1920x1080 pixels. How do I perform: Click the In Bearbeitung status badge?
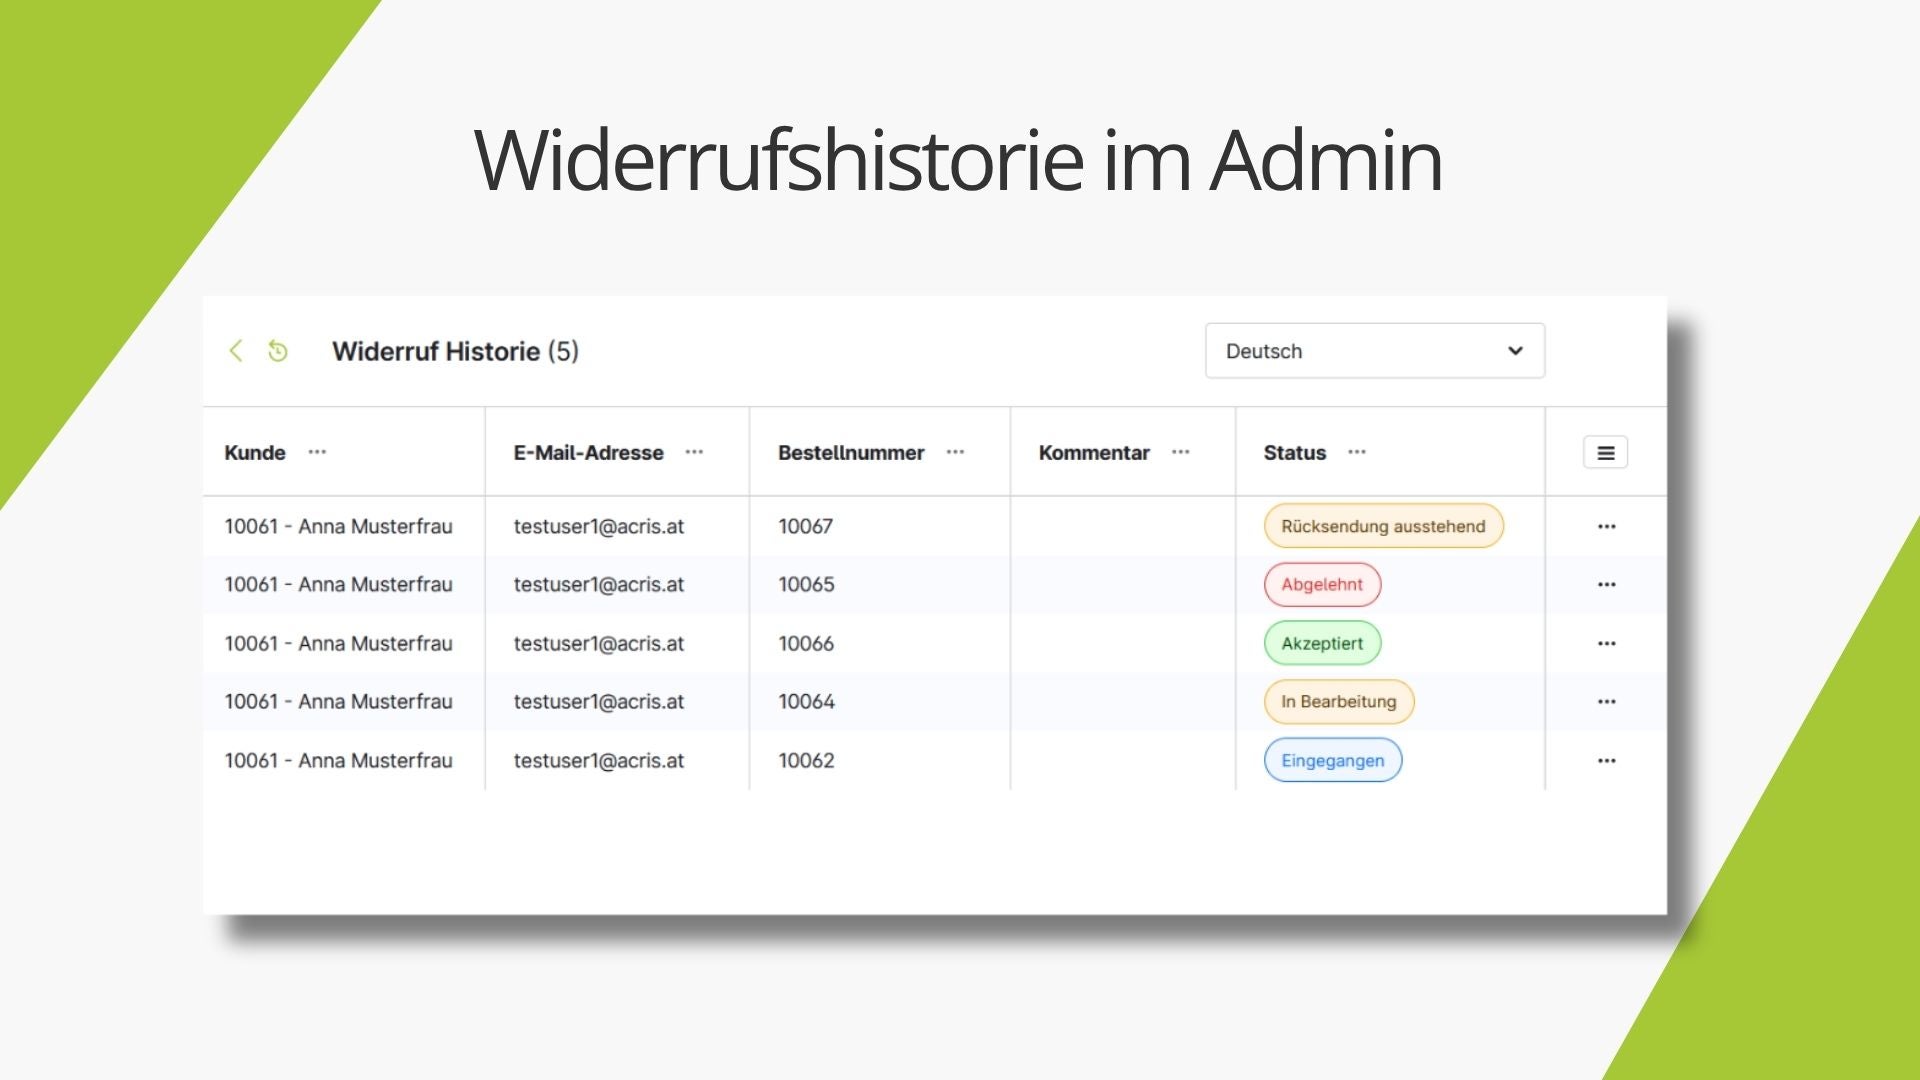[x=1339, y=702]
